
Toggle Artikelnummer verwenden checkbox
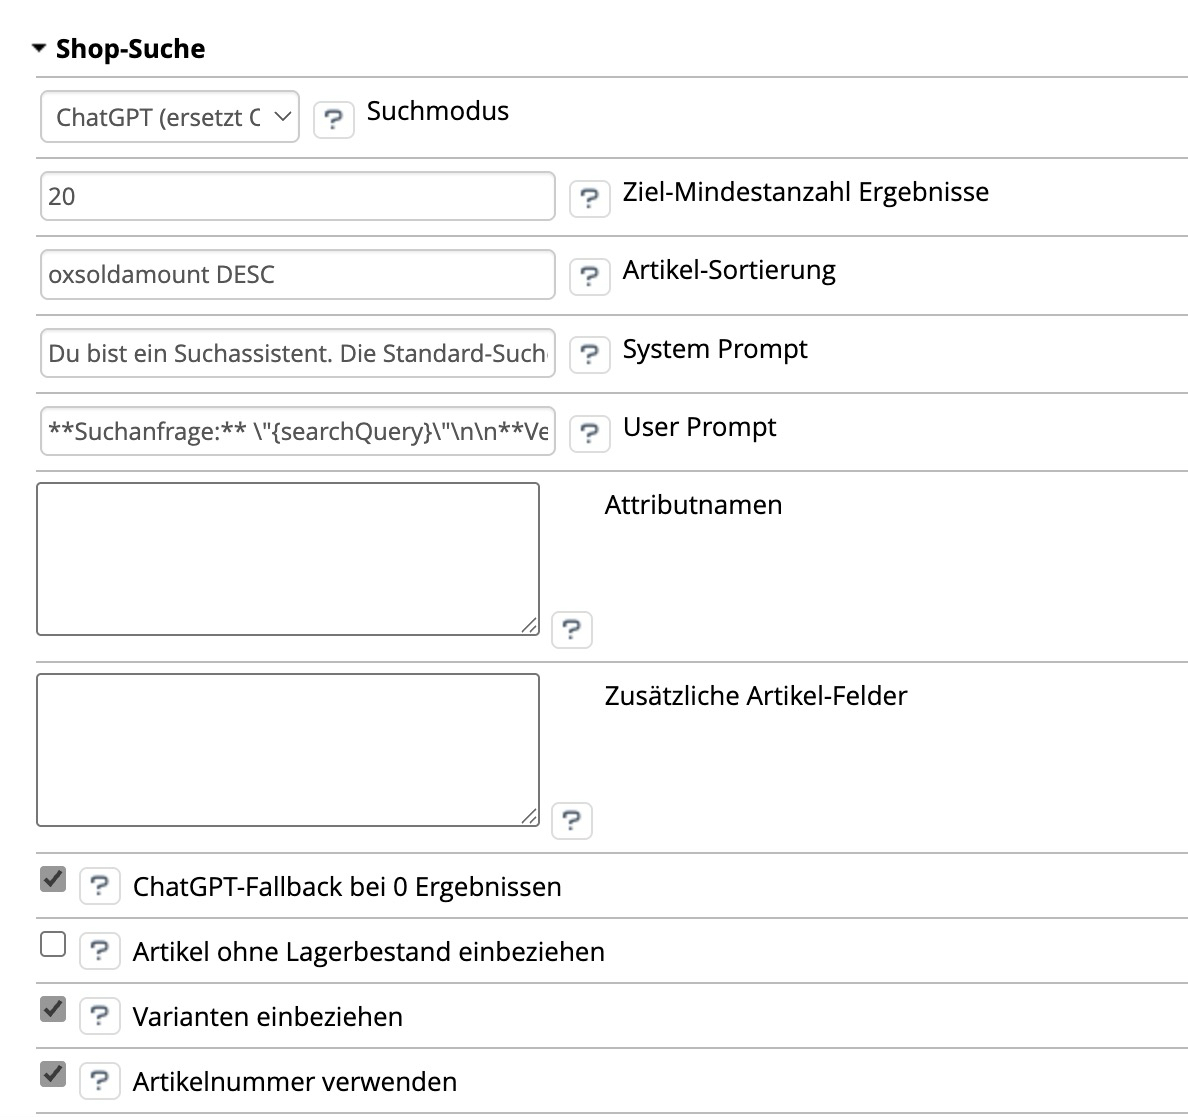[x=53, y=1074]
